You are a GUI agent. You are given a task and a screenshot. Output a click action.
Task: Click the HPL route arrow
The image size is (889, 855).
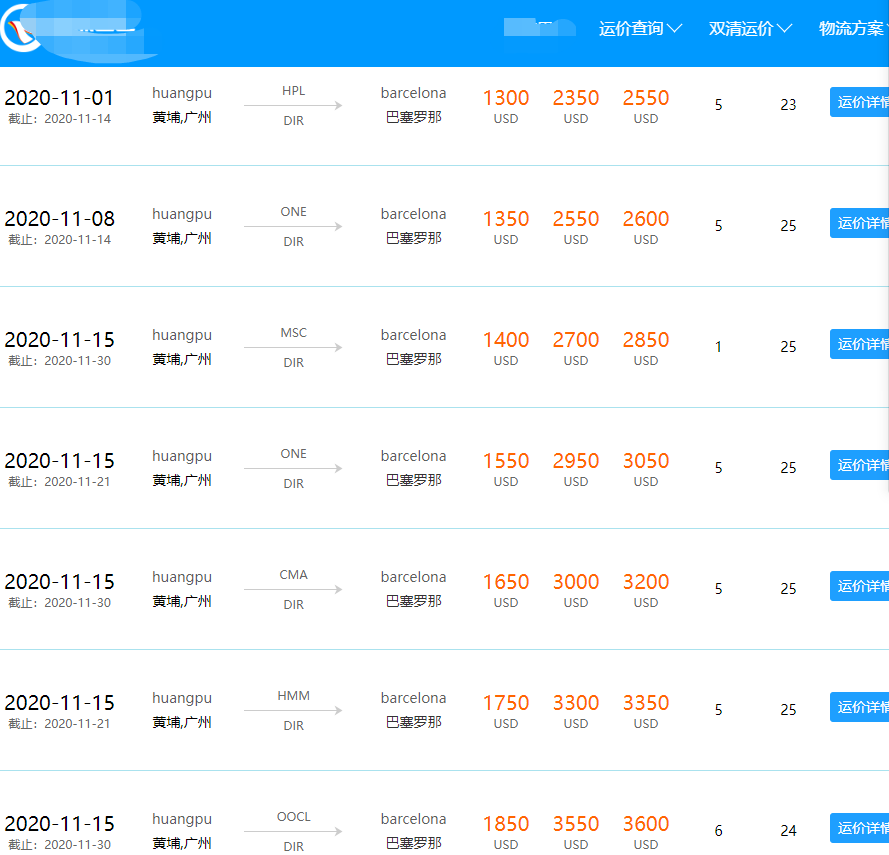293,106
